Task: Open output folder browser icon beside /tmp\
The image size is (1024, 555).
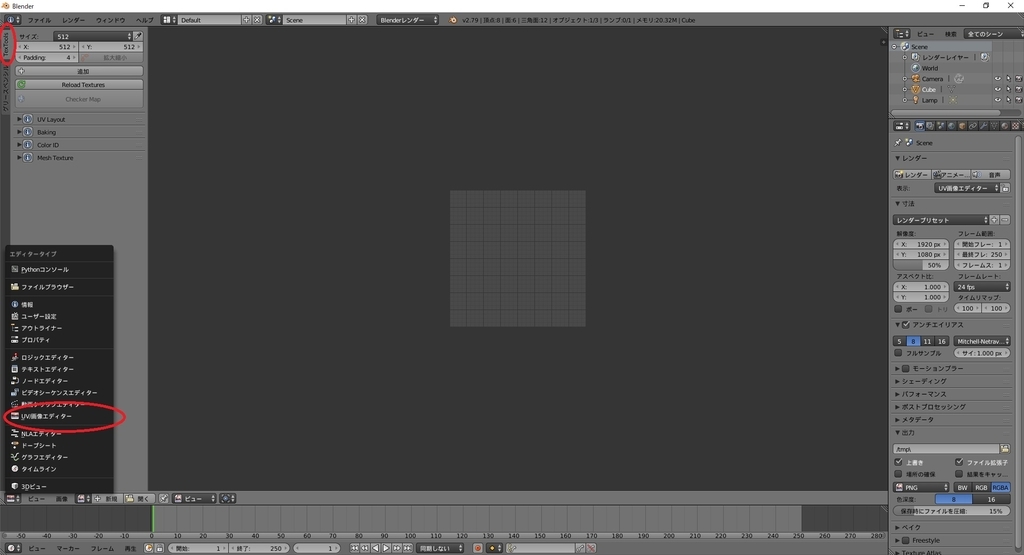Action: (1004, 449)
